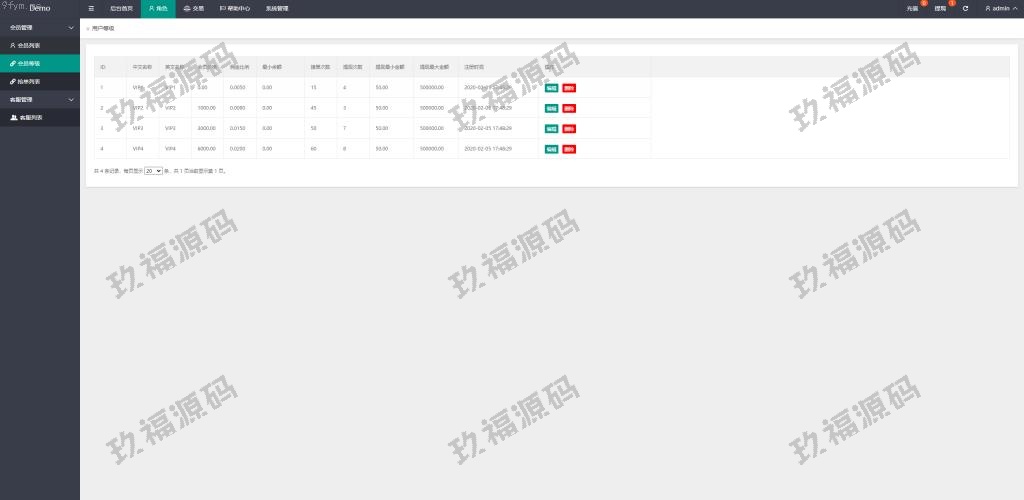
Task: Click the green edit button for VIP3
Action: coord(551,129)
